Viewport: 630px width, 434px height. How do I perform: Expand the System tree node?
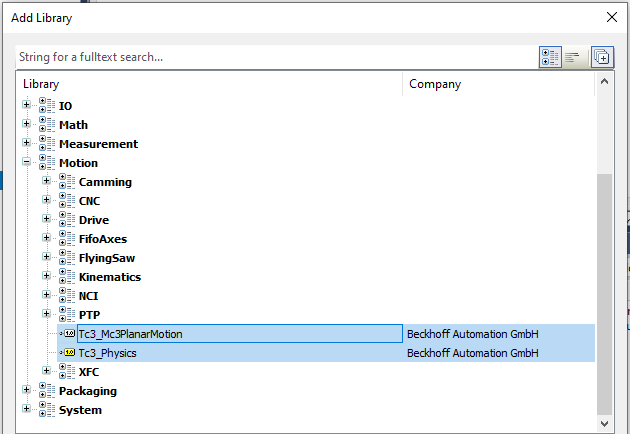(x=27, y=408)
